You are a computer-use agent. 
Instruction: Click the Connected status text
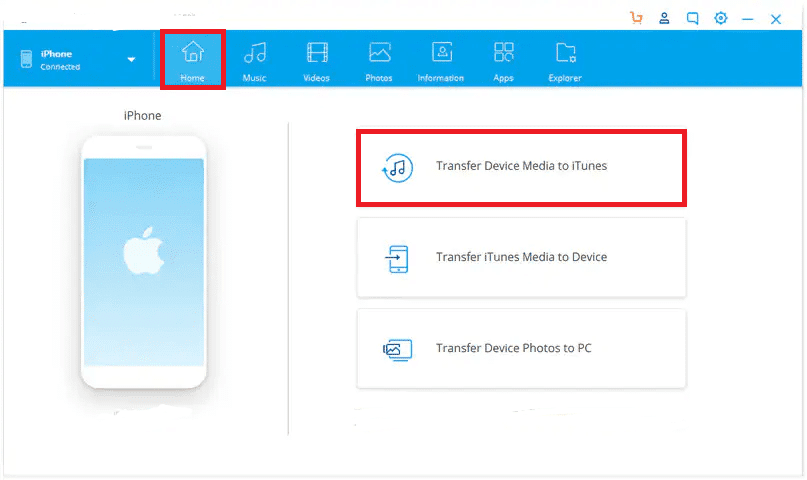click(x=60, y=67)
